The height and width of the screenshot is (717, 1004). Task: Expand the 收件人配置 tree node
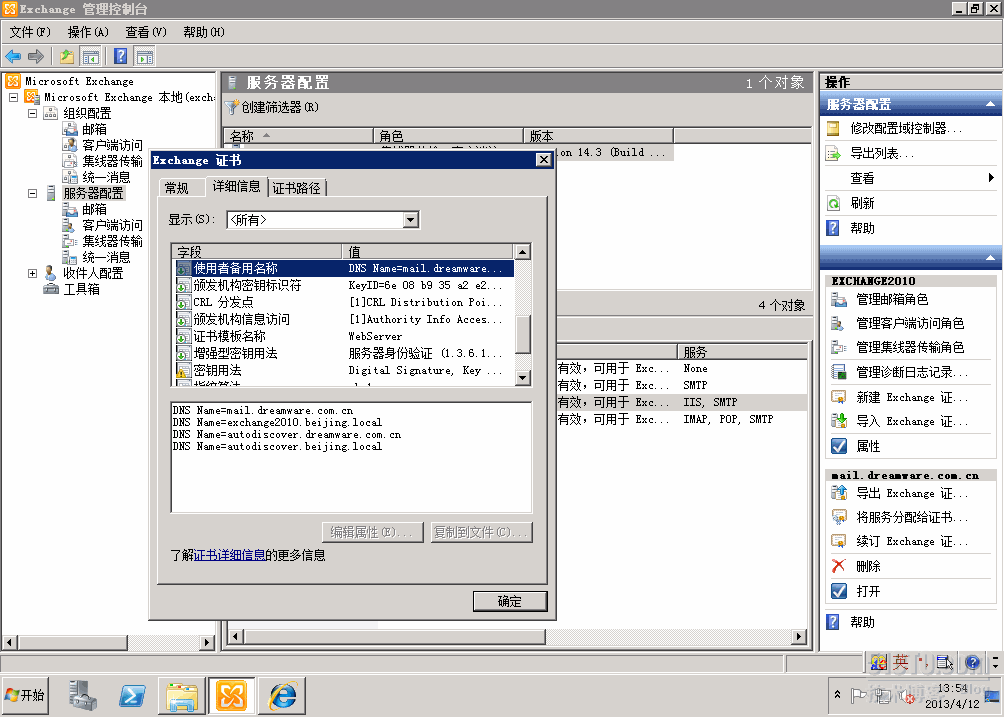pos(32,273)
